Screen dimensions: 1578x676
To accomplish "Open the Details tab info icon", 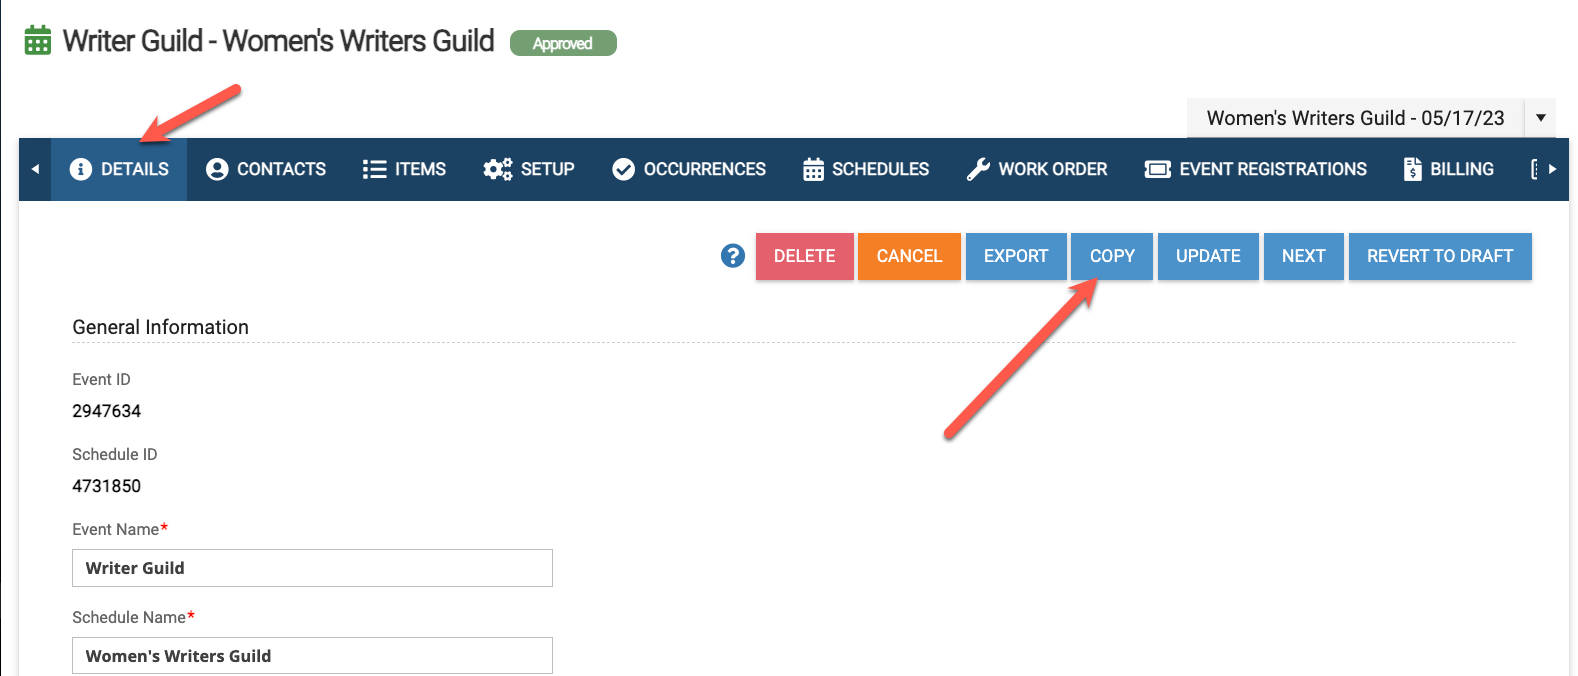I will pos(81,169).
